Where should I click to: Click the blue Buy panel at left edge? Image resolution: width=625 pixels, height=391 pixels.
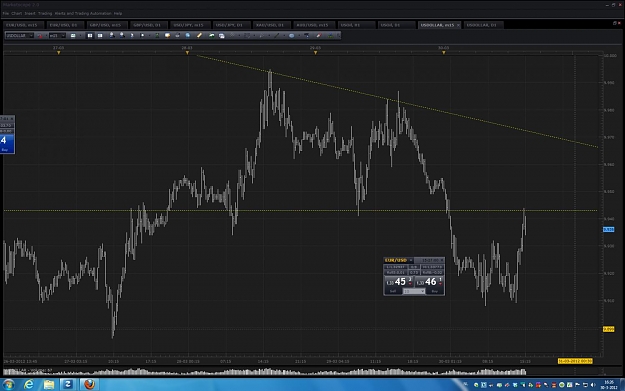(x=7, y=144)
